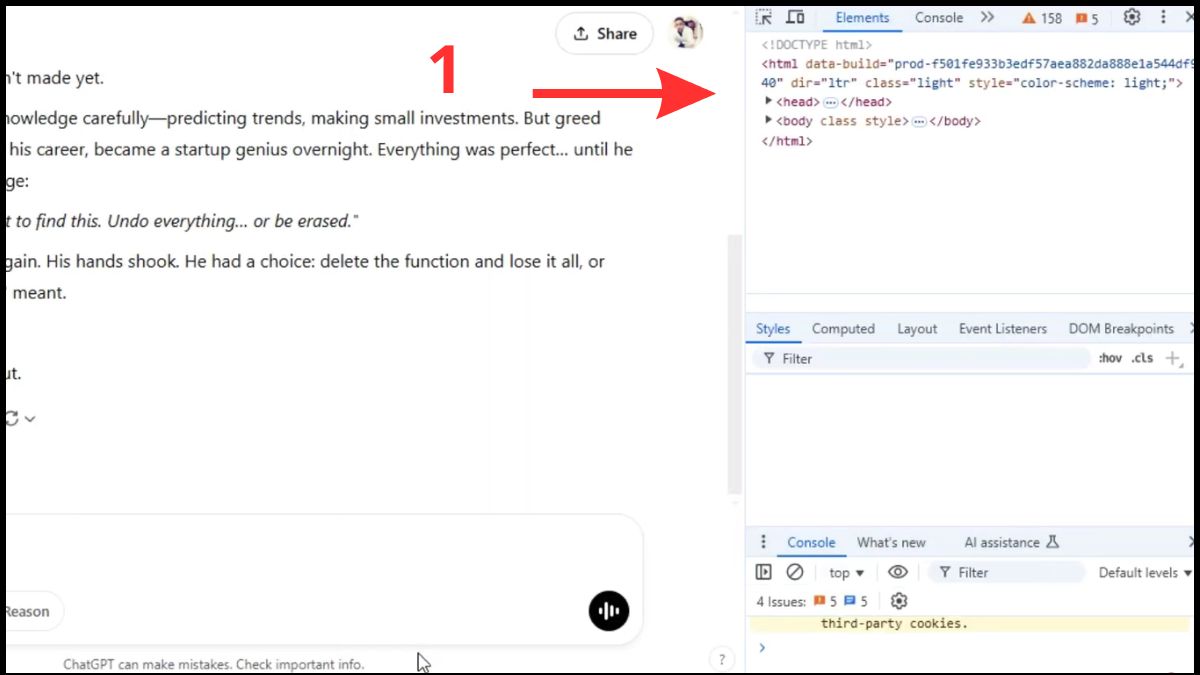Select the closing </html> tag line
Screen dimensions: 1200x675
point(787,141)
